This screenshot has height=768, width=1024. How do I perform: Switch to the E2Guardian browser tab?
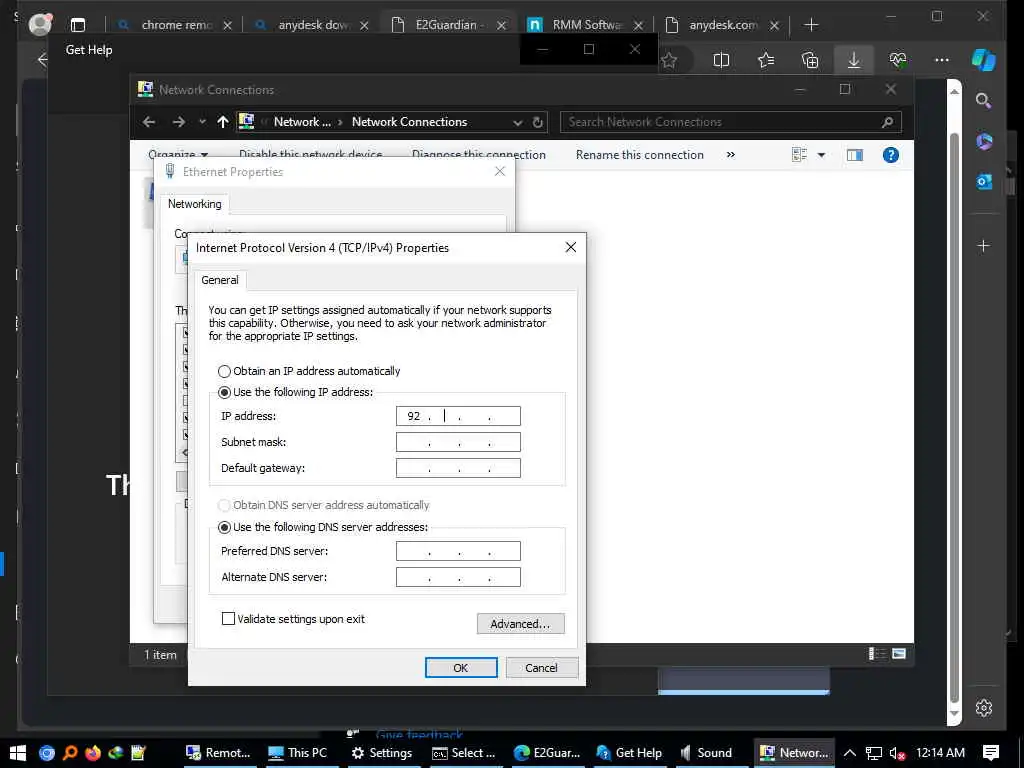pos(448,25)
